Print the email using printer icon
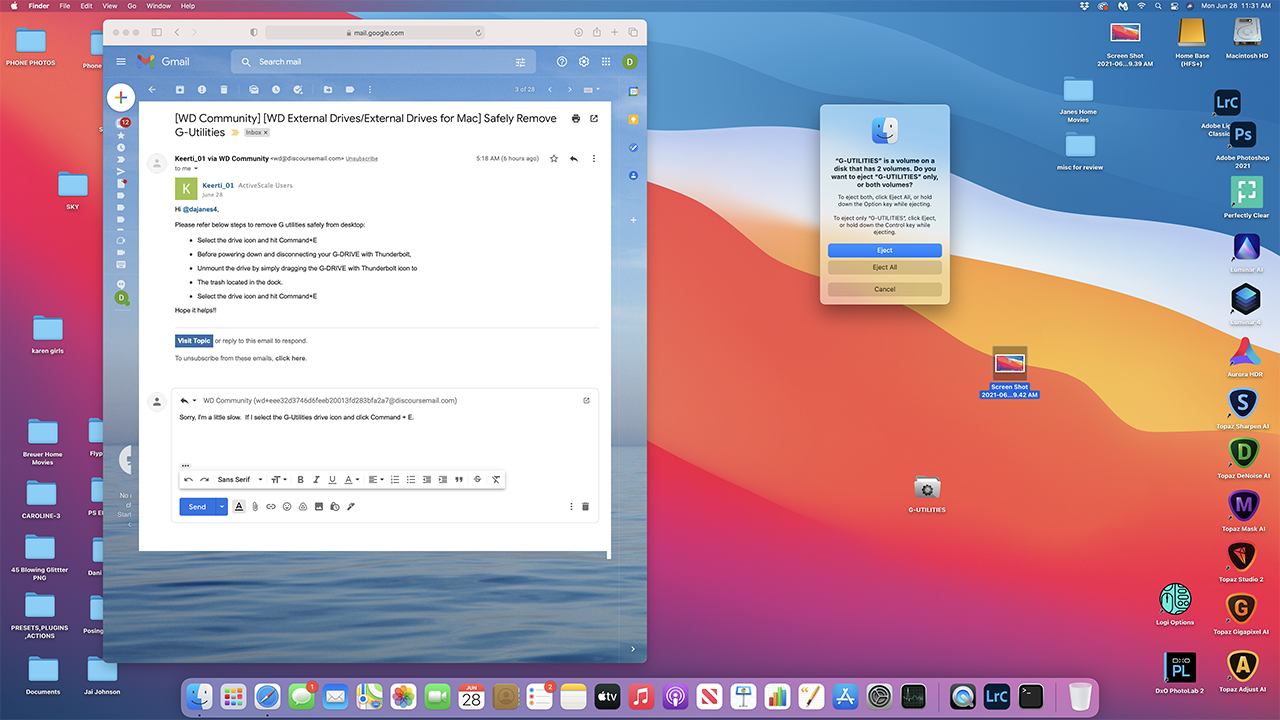 [576, 118]
